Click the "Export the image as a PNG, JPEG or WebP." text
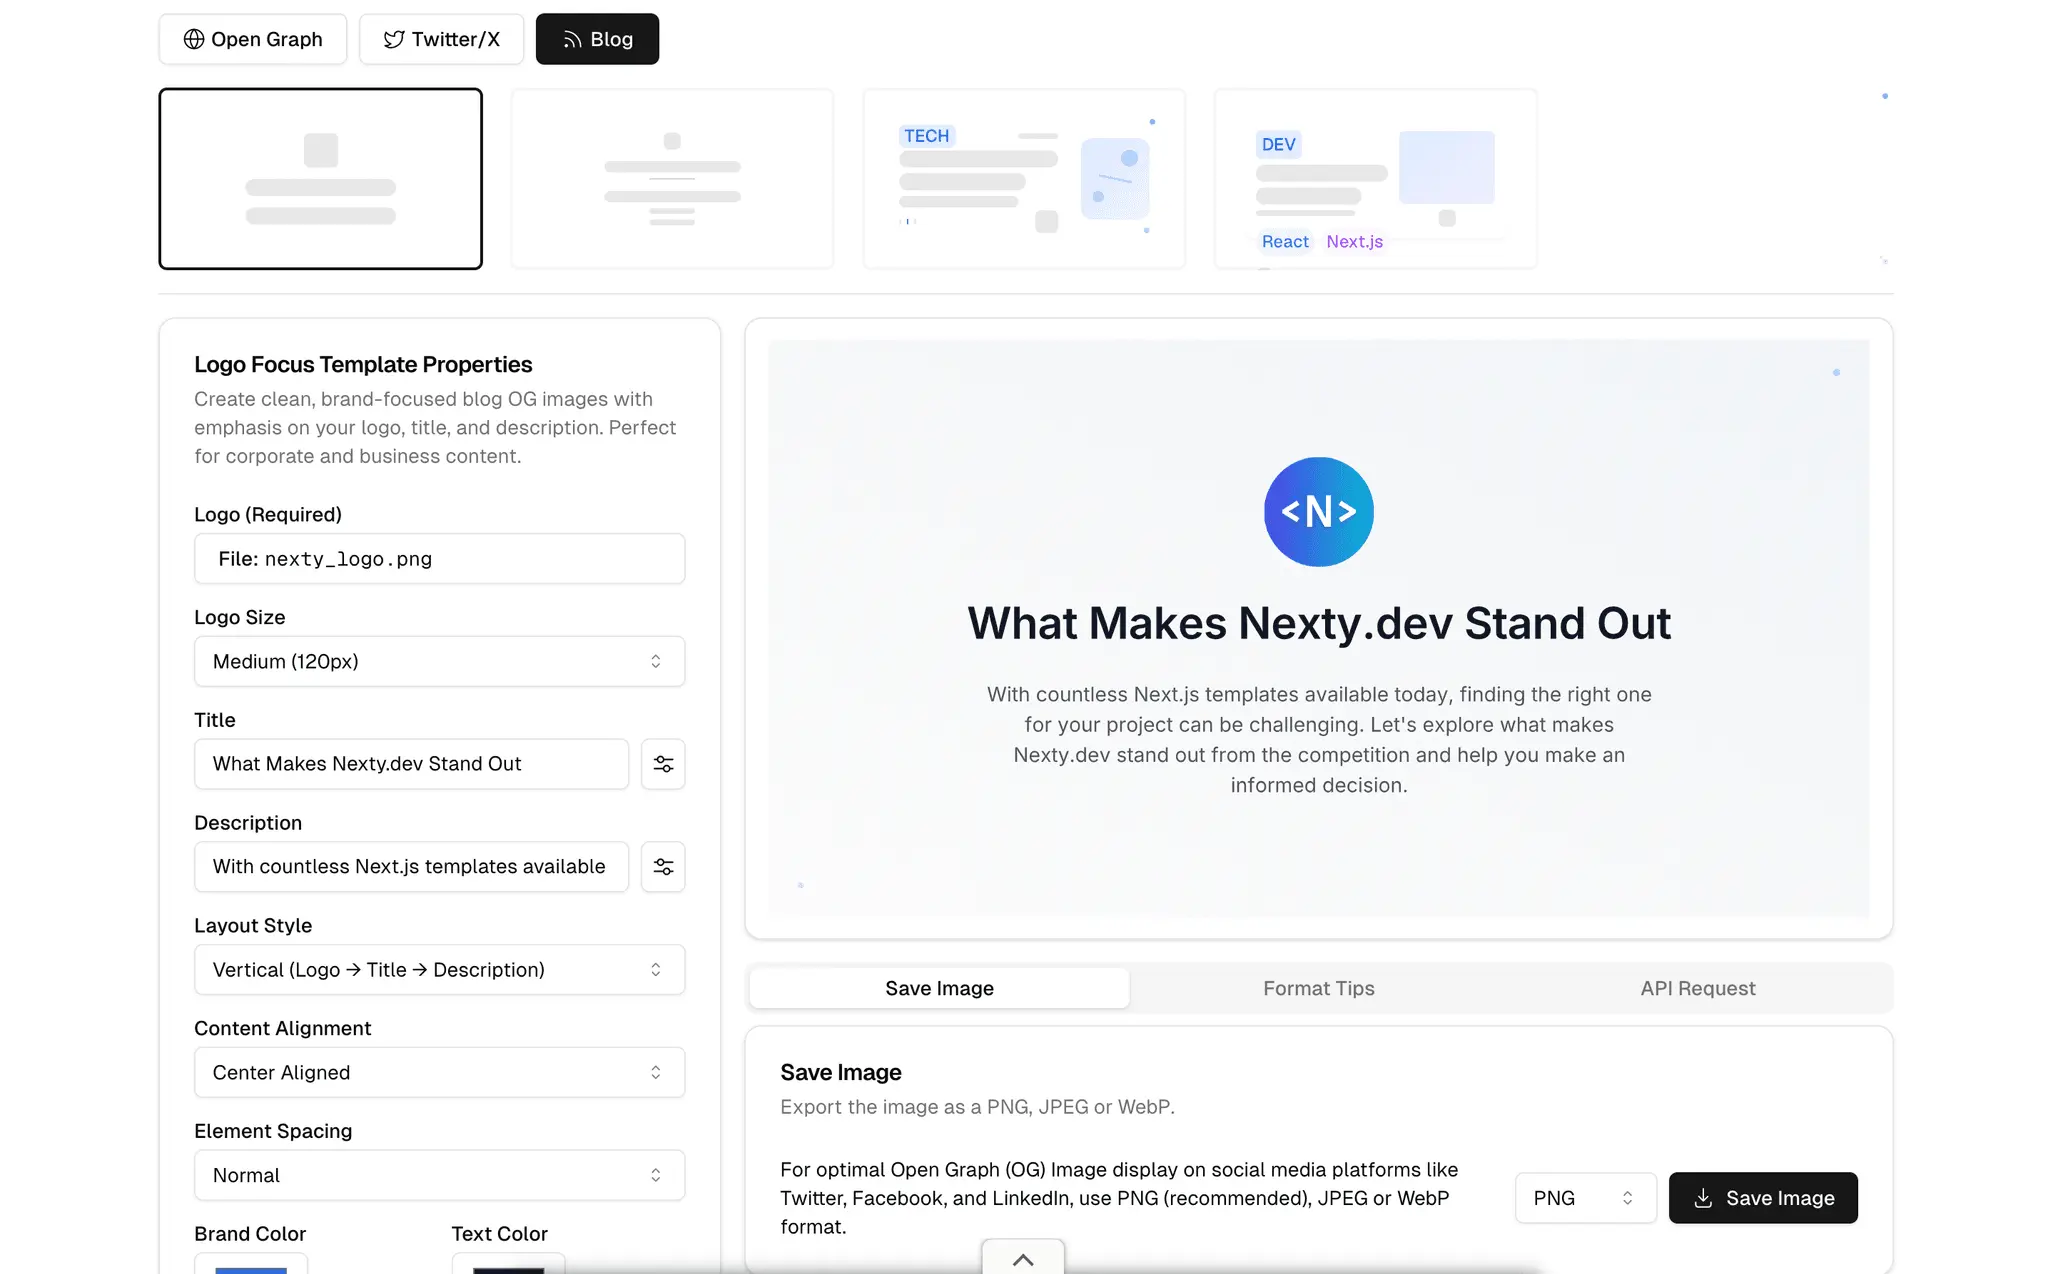Image resolution: width=2048 pixels, height=1274 pixels. coord(977,1107)
